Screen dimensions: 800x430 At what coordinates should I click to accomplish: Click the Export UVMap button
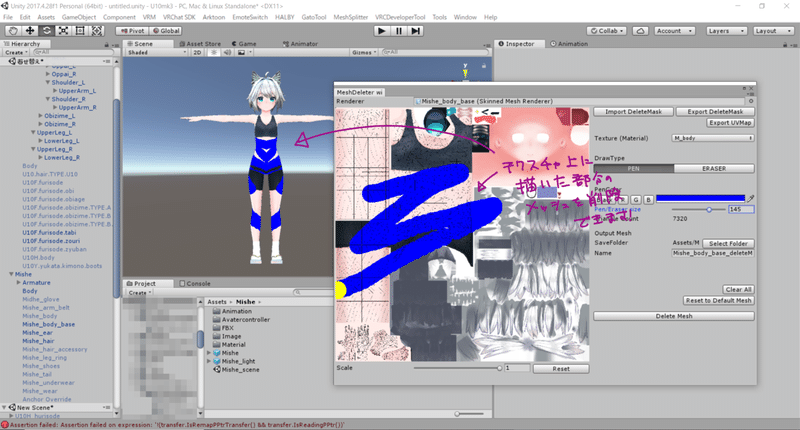[730, 123]
